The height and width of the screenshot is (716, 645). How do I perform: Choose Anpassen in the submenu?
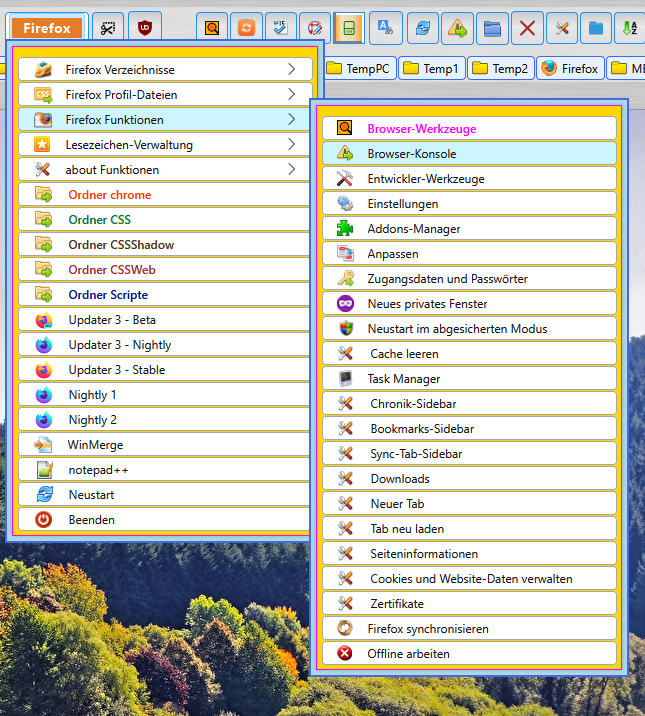(x=469, y=254)
